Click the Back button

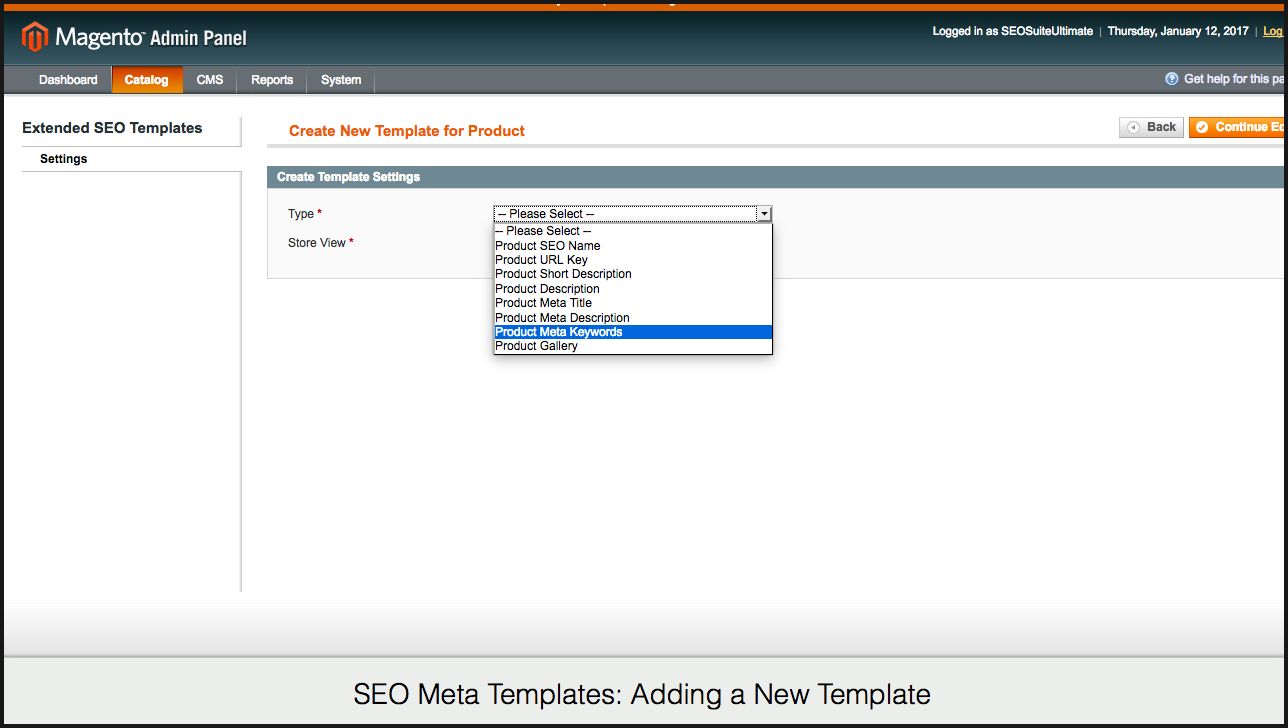point(1151,127)
